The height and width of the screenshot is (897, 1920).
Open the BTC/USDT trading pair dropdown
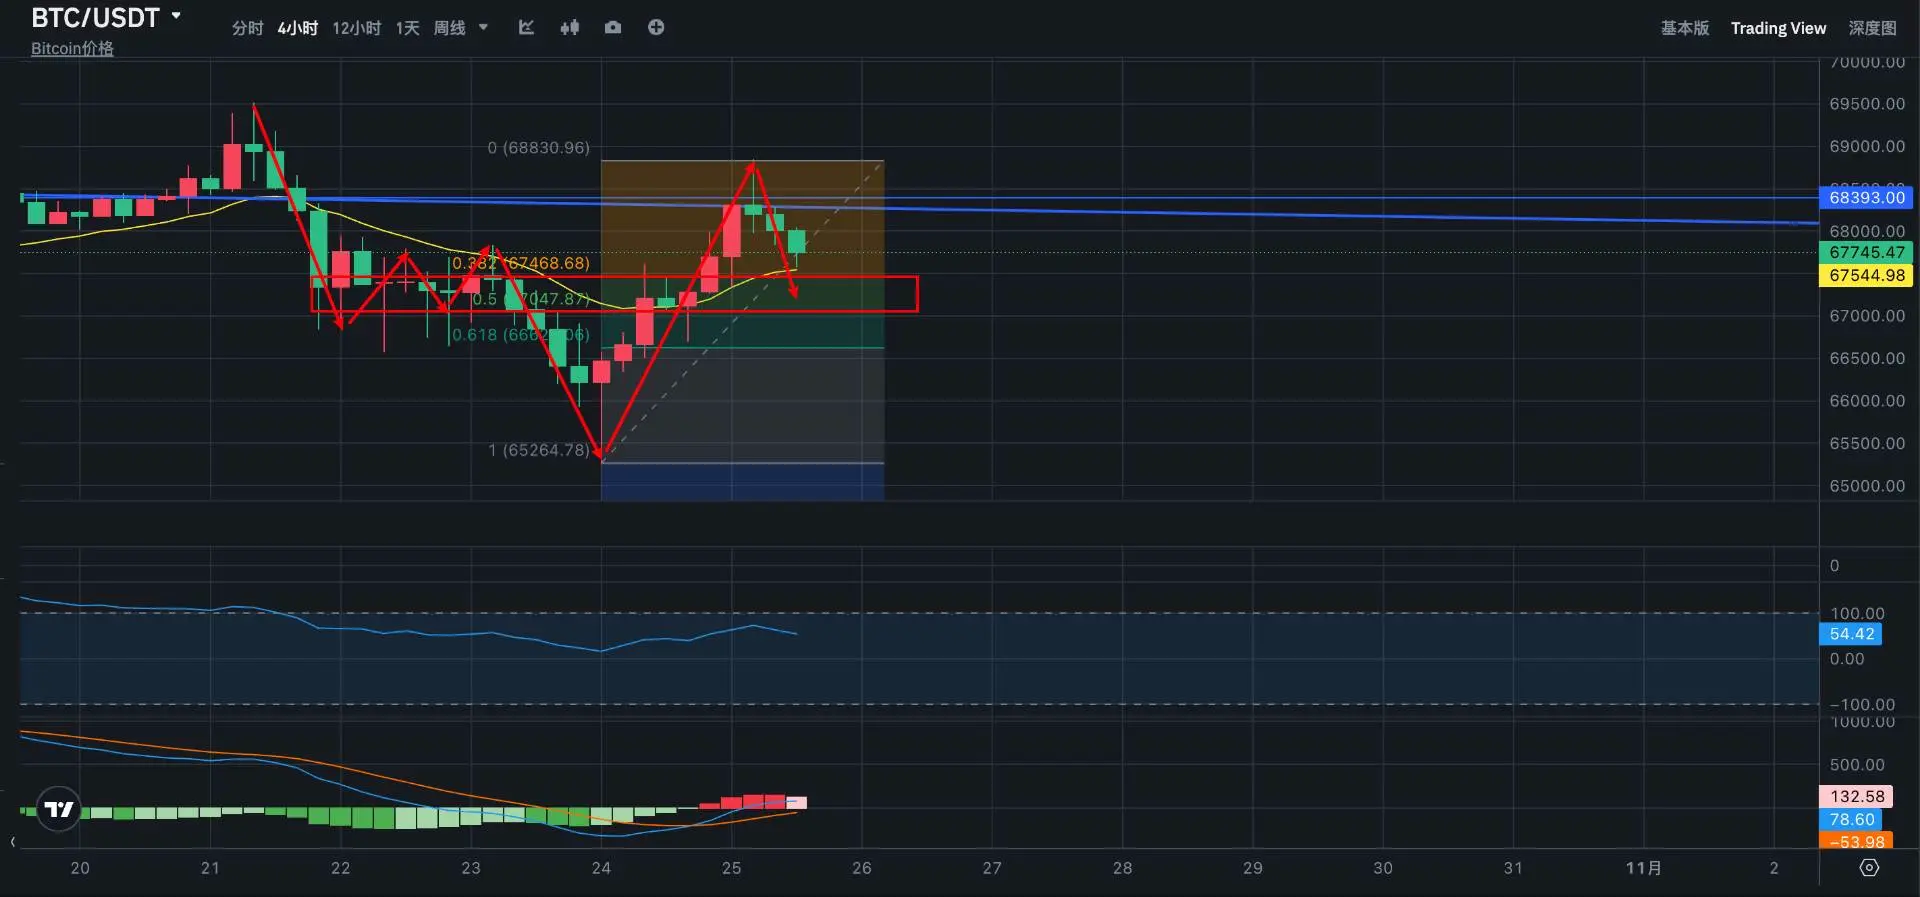[106, 17]
